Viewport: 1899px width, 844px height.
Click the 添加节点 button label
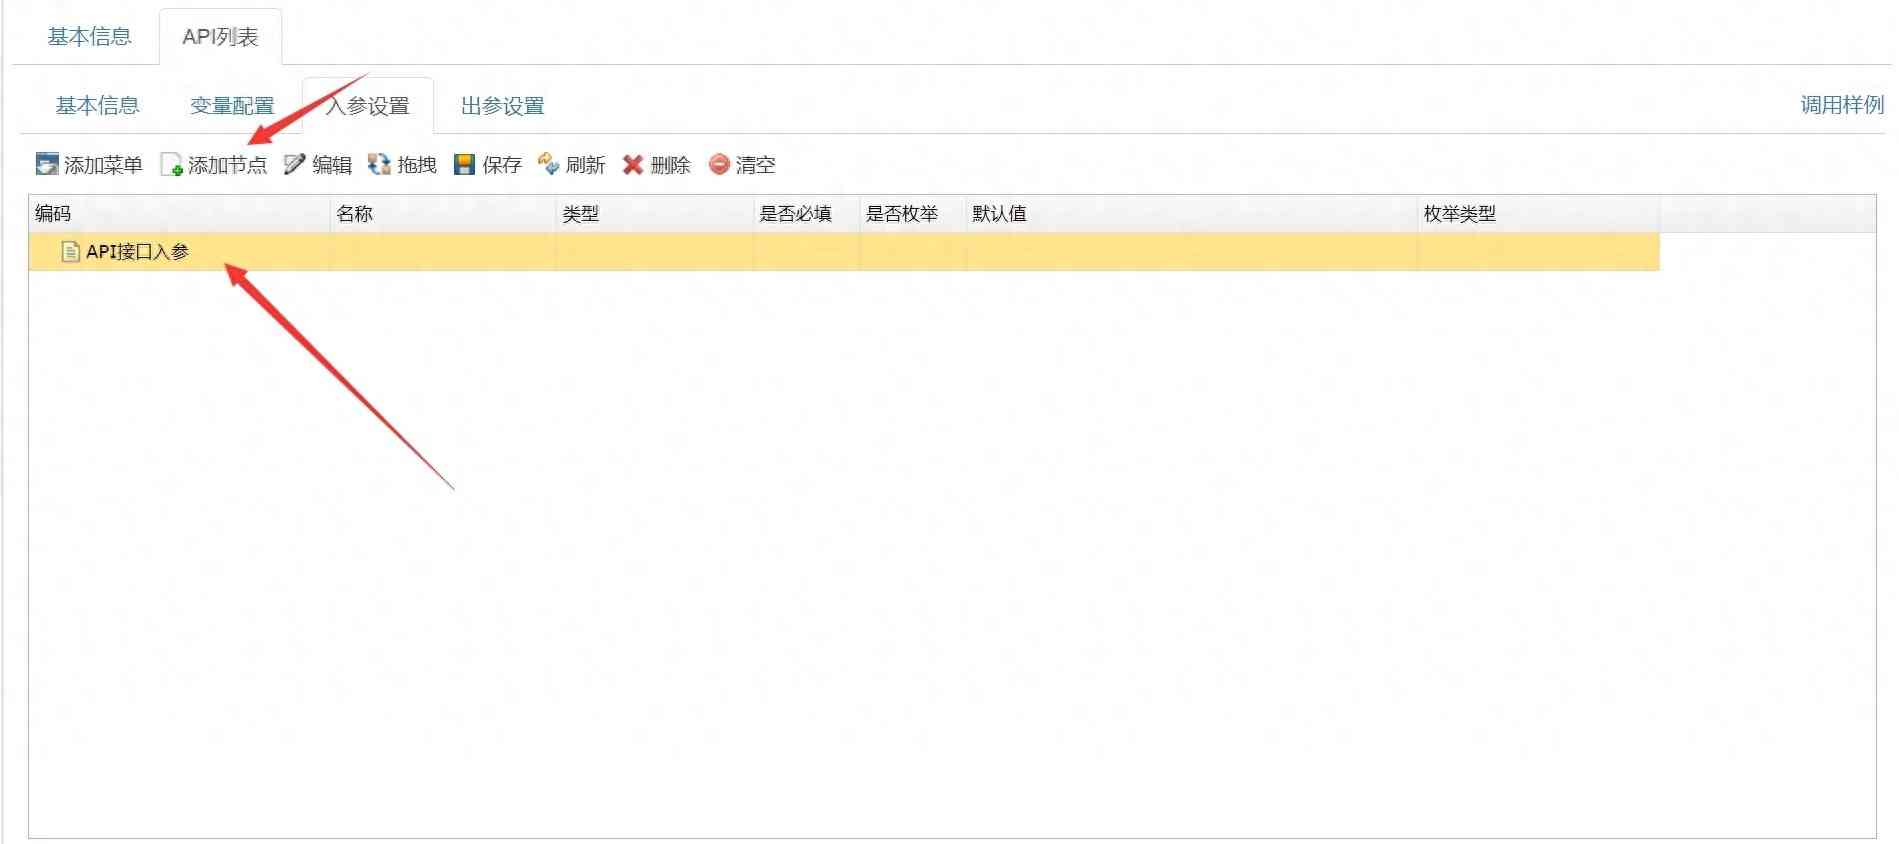[228, 165]
